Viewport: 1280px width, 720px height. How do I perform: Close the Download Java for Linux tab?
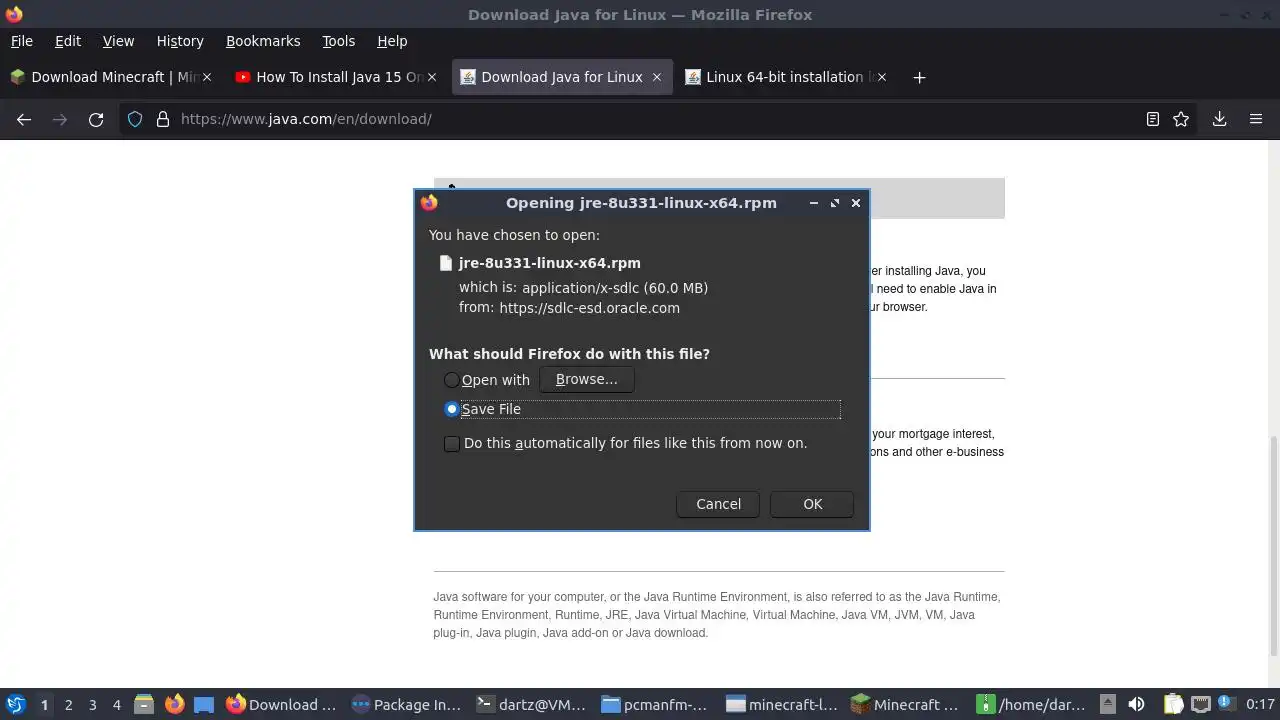pos(657,77)
